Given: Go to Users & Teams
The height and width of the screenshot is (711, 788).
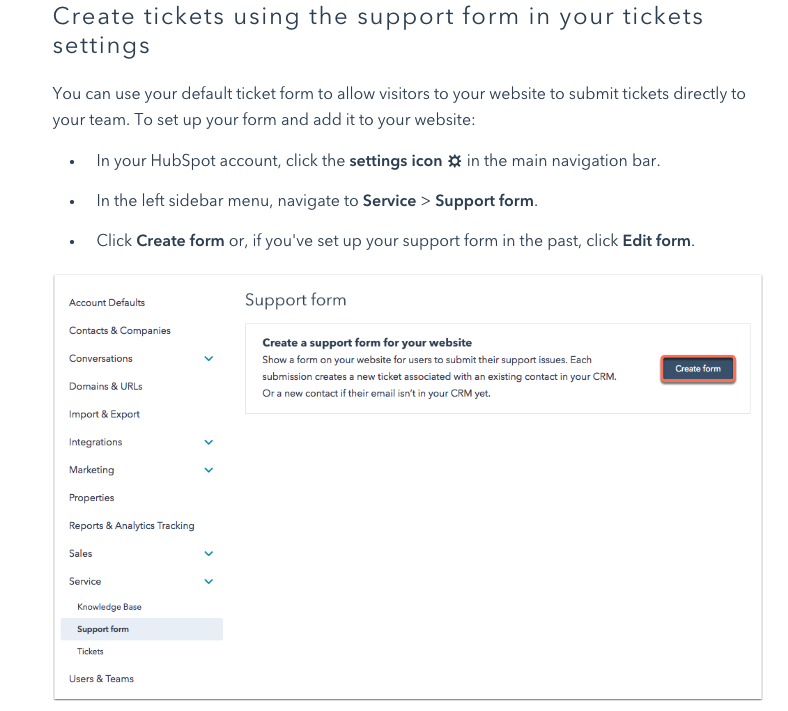Looking at the screenshot, I should coord(101,678).
